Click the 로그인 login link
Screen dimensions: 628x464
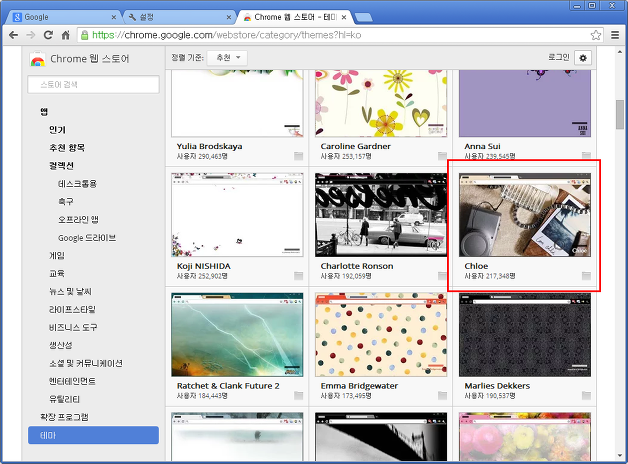coord(559,58)
